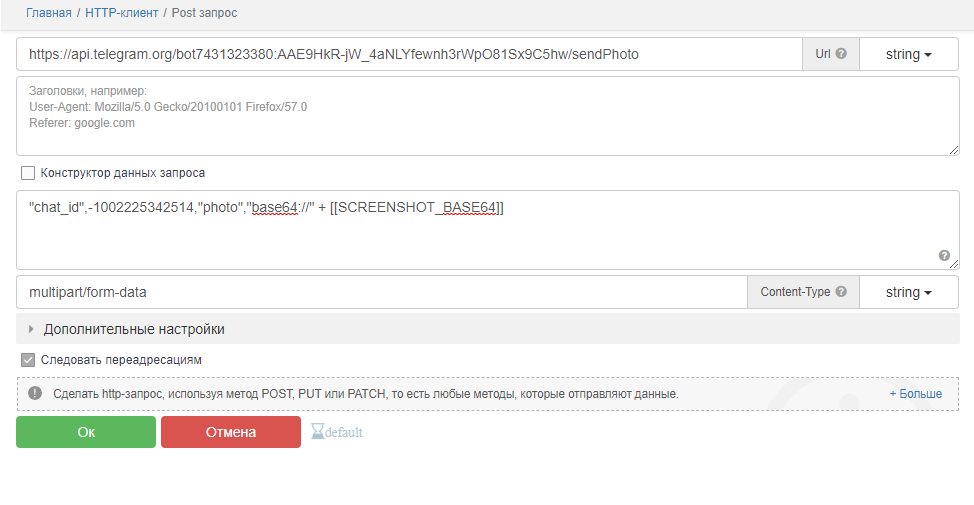
Task: Open string type dropdown next to Url
Action: tap(908, 54)
